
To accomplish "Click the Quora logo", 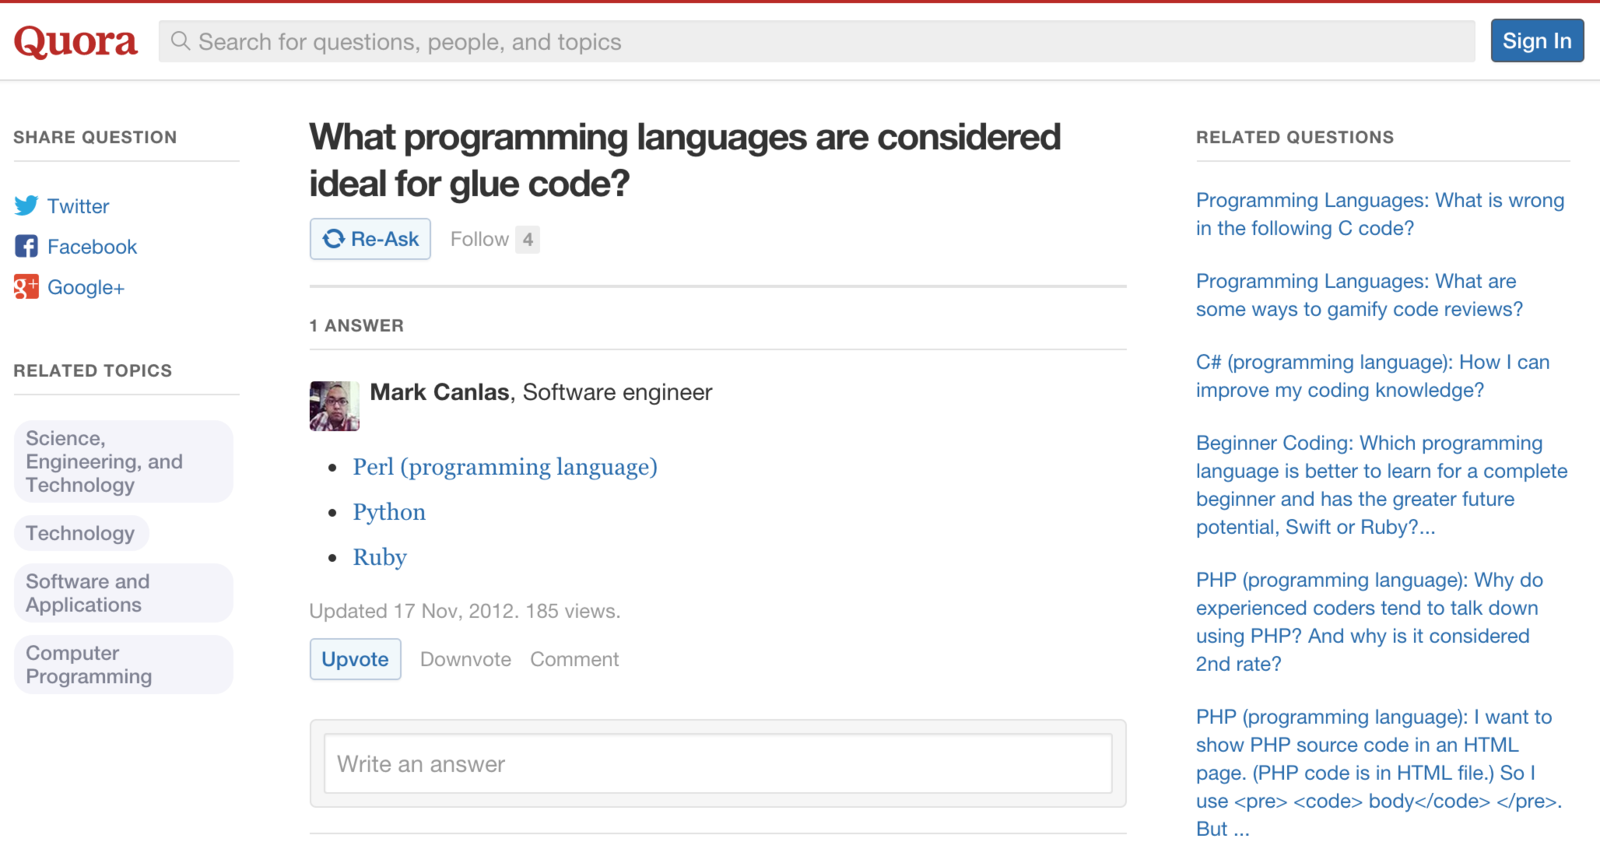I will coord(75,42).
